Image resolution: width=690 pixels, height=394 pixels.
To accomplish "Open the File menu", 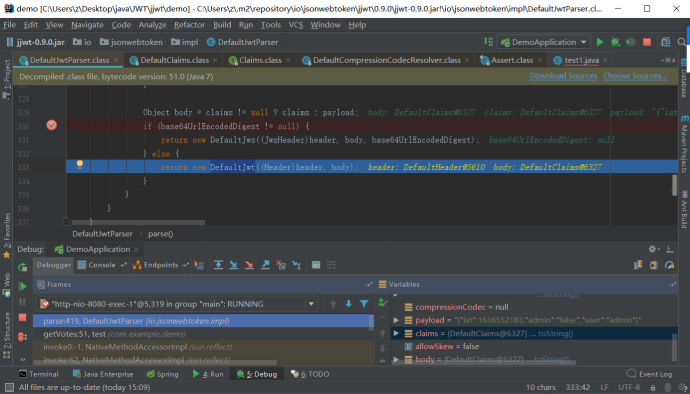I will [x=9, y=25].
